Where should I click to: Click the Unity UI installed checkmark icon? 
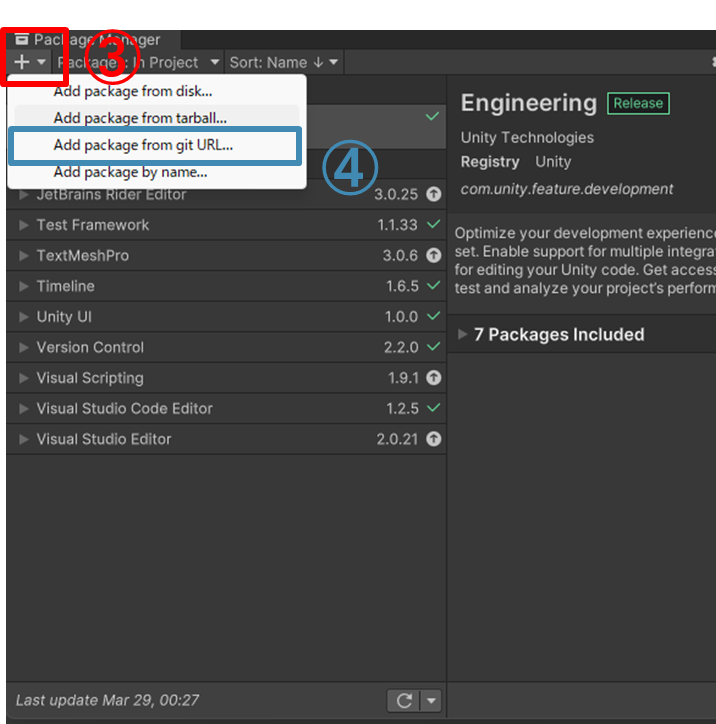click(433, 317)
